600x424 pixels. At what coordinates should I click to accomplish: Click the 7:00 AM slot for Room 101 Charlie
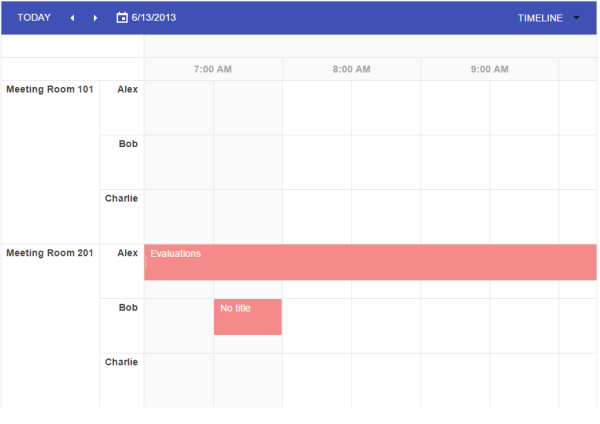click(x=179, y=217)
